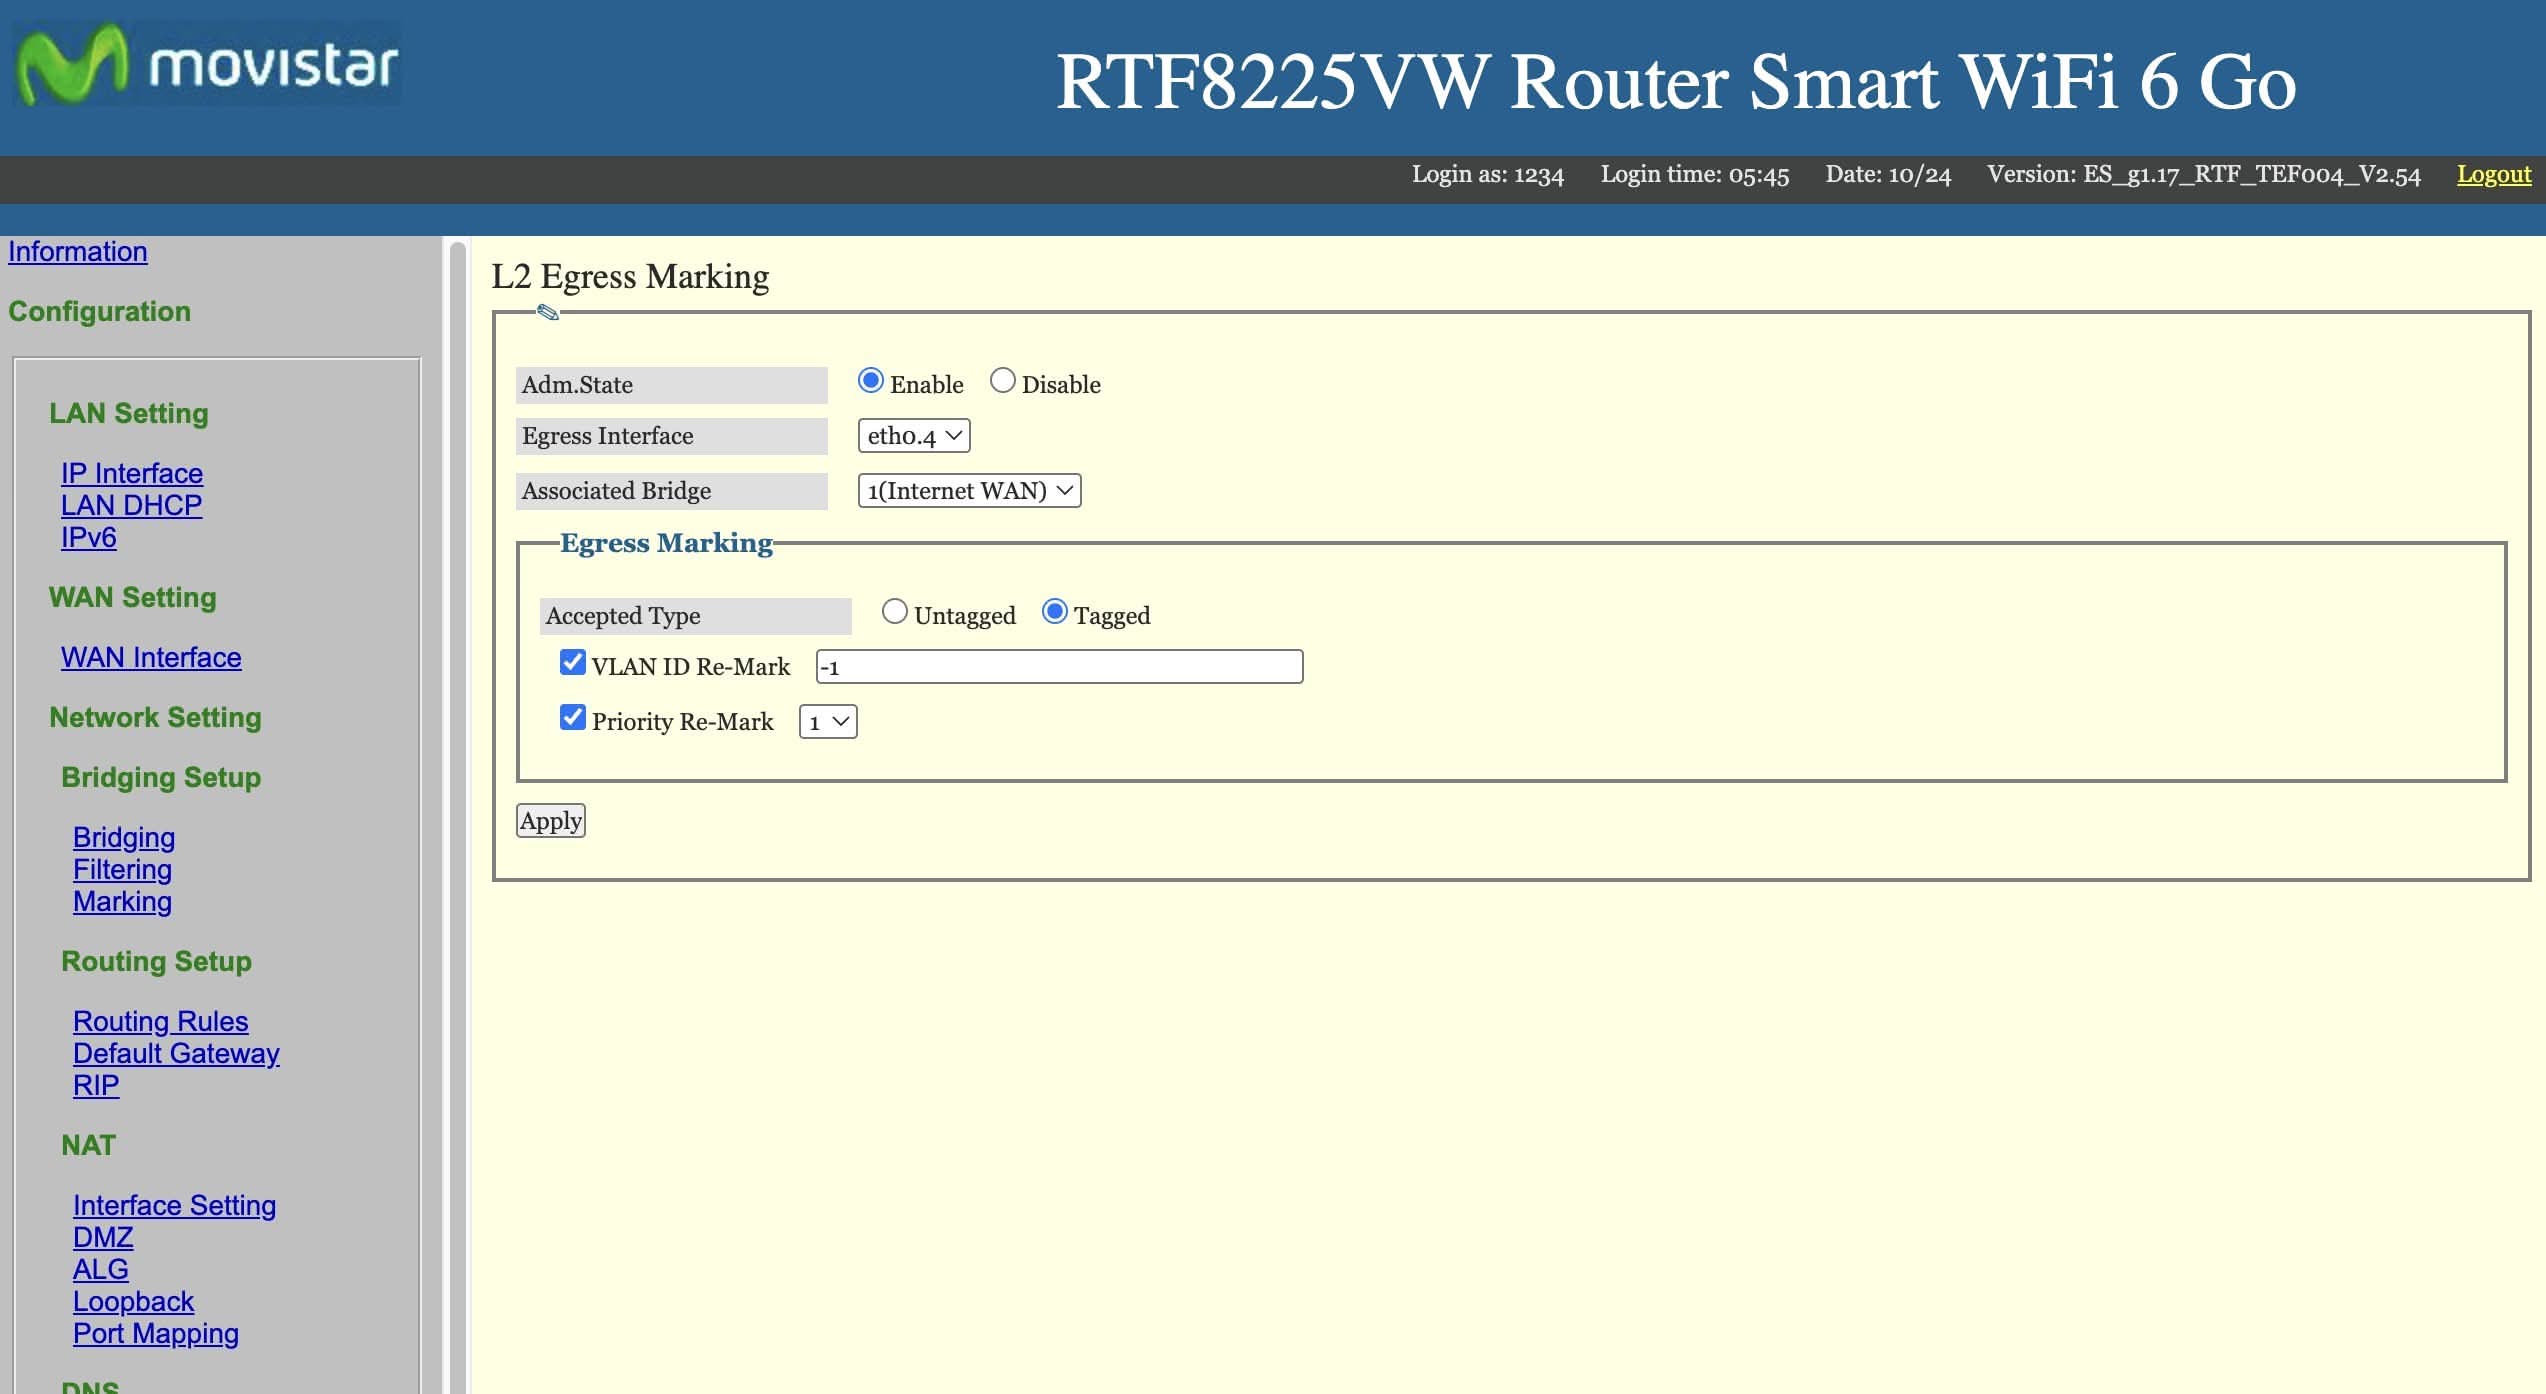
Task: Open the Egress Interface dropdown
Action: (x=913, y=436)
